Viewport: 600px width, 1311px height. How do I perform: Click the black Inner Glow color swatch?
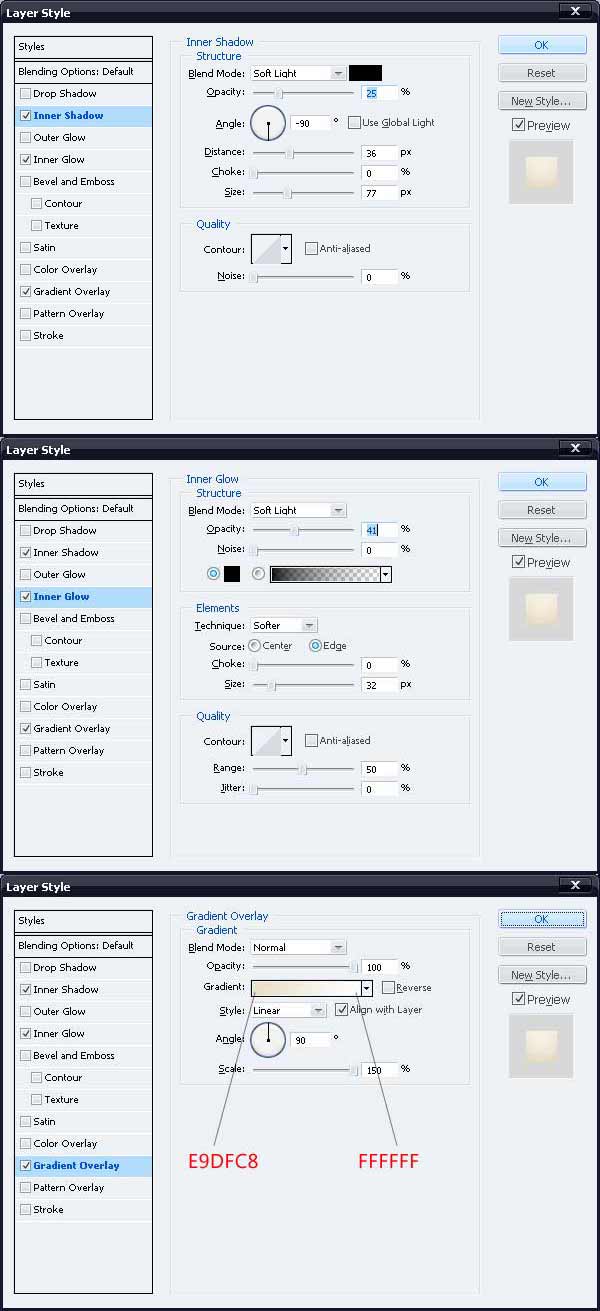(x=232, y=574)
